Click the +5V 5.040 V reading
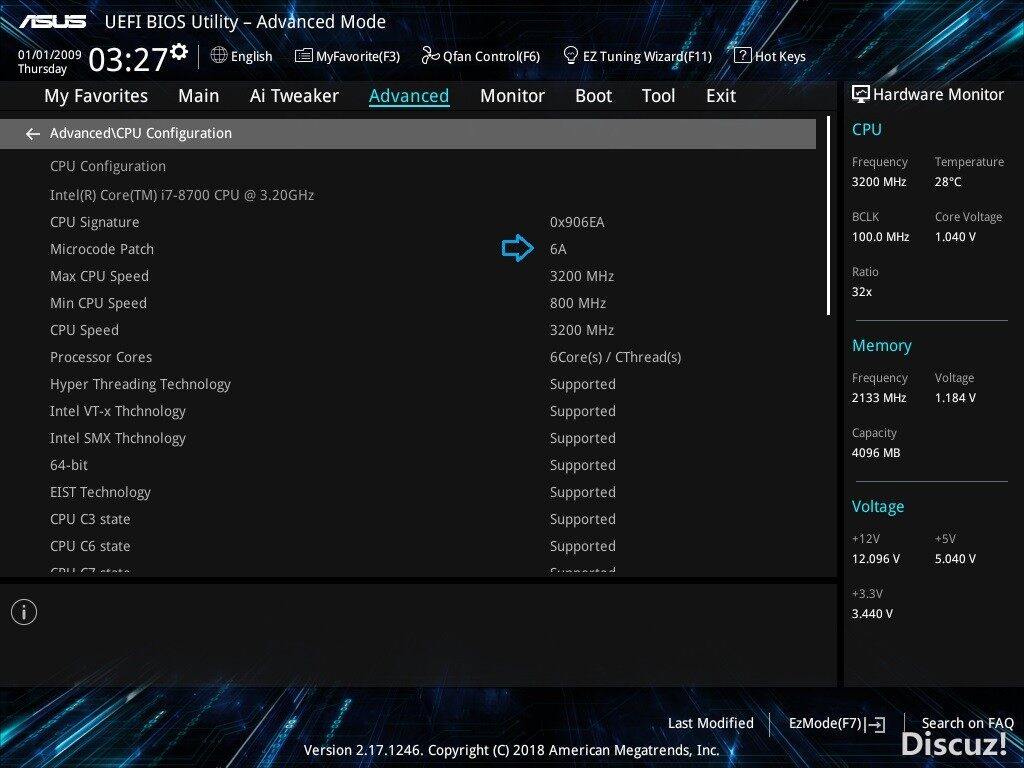 pos(955,559)
